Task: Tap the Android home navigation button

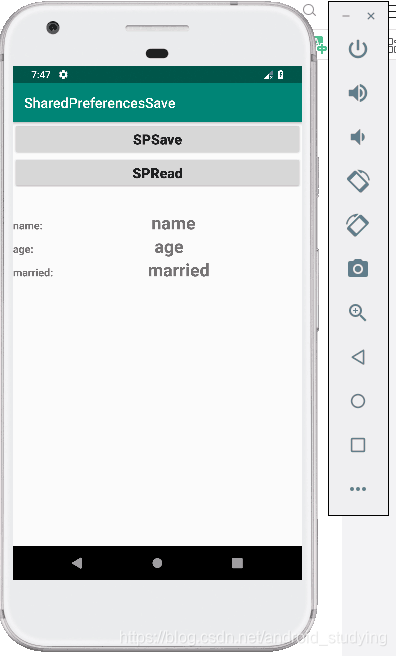Action: (157, 563)
